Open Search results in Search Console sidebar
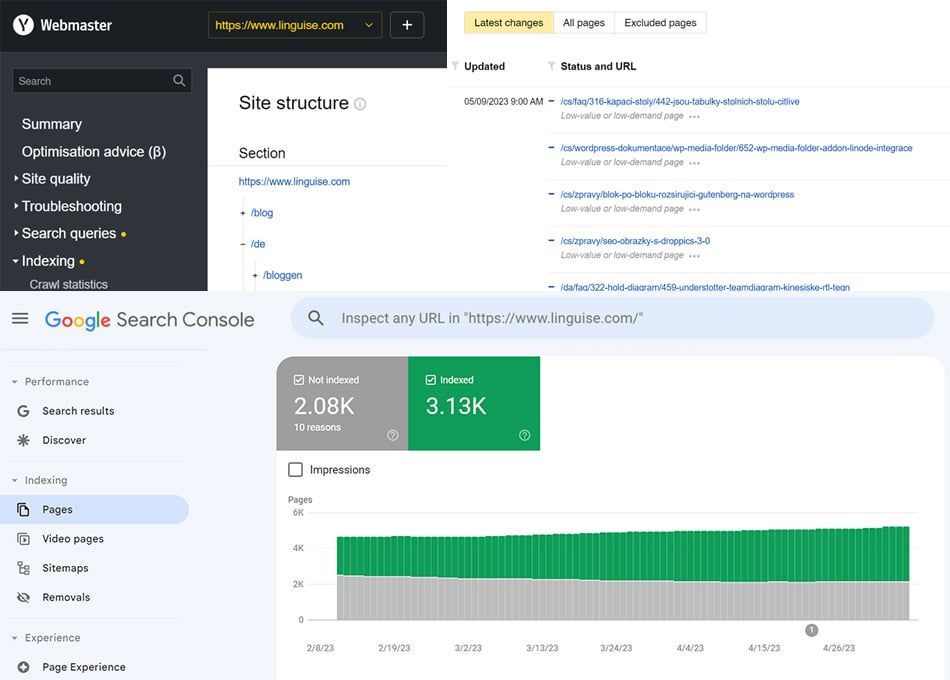Screen dimensions: 950x680 coord(78,411)
